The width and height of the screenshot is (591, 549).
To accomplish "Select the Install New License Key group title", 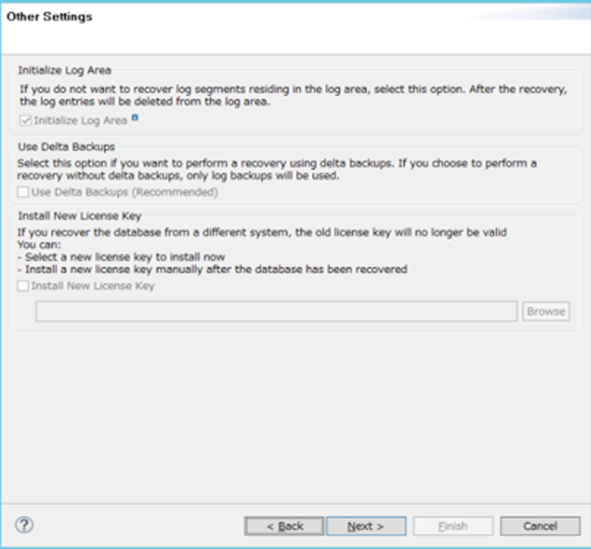I will click(x=80, y=216).
